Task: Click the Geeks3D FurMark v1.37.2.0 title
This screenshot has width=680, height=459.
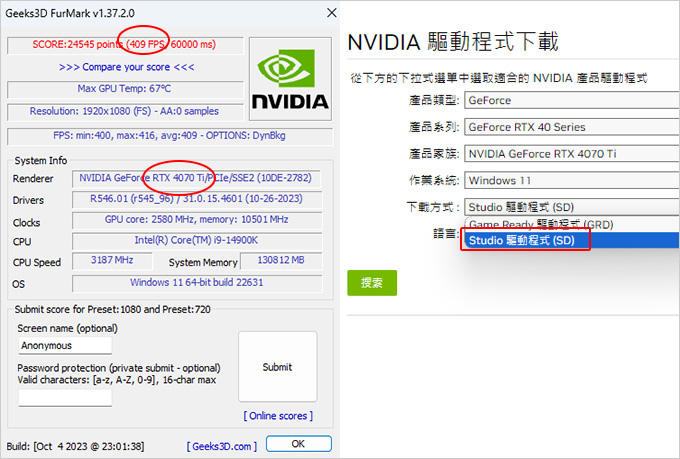Action: [x=70, y=13]
